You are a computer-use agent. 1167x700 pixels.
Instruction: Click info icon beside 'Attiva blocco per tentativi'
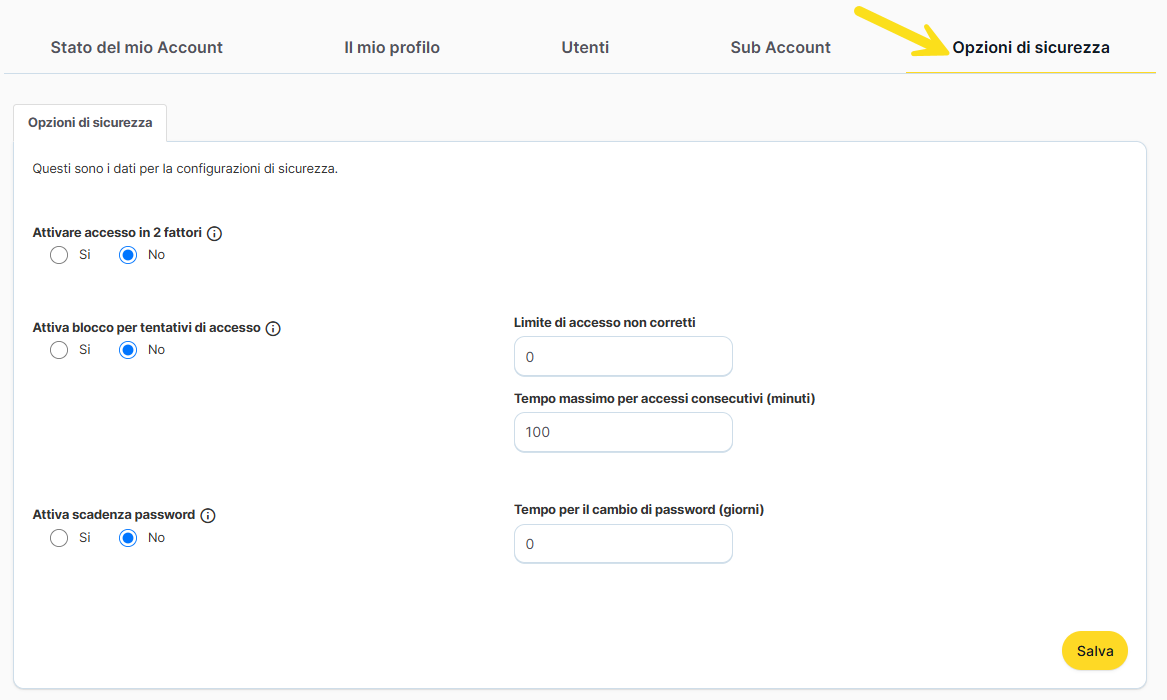(273, 328)
